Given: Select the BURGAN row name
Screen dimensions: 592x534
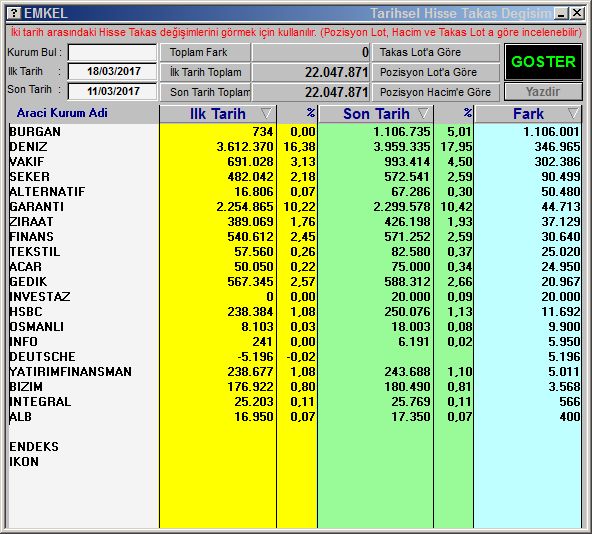Looking at the screenshot, I should (x=35, y=131).
